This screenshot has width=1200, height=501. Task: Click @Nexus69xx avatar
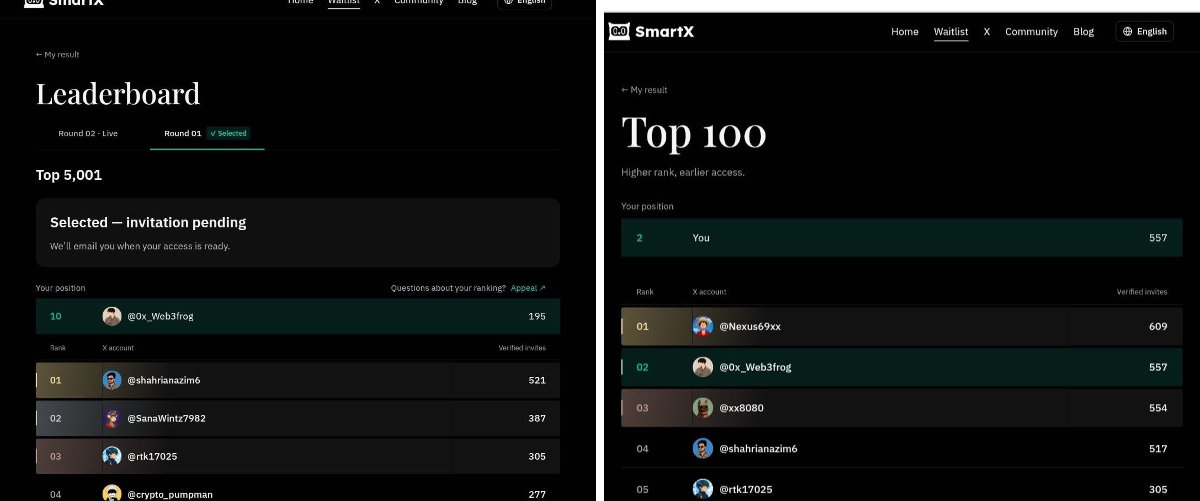(703, 326)
